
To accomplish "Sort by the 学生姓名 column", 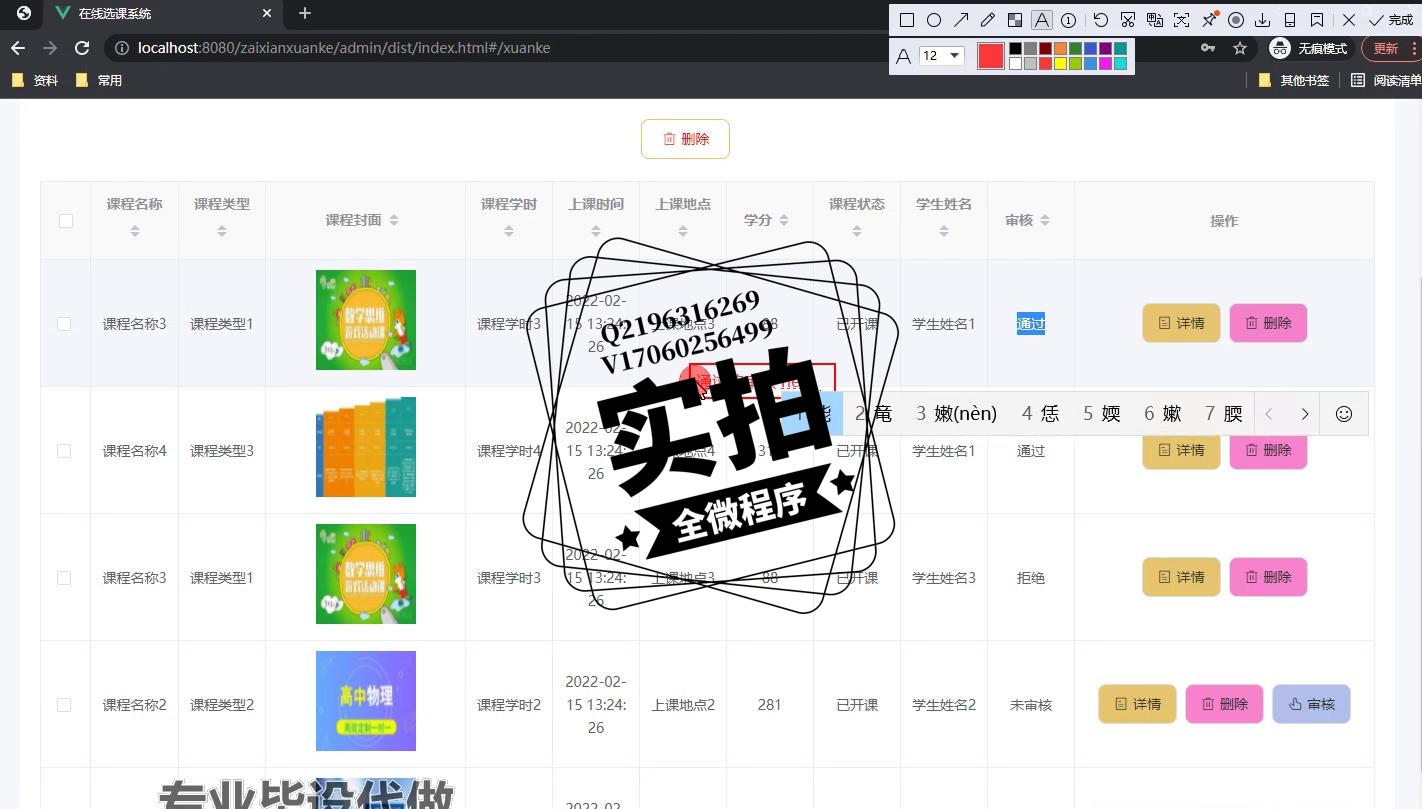I will coord(944,231).
